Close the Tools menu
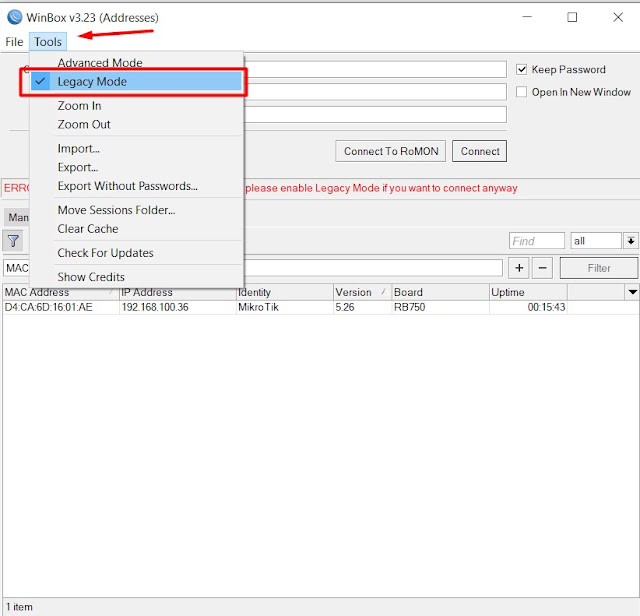640x616 pixels. tap(48, 42)
